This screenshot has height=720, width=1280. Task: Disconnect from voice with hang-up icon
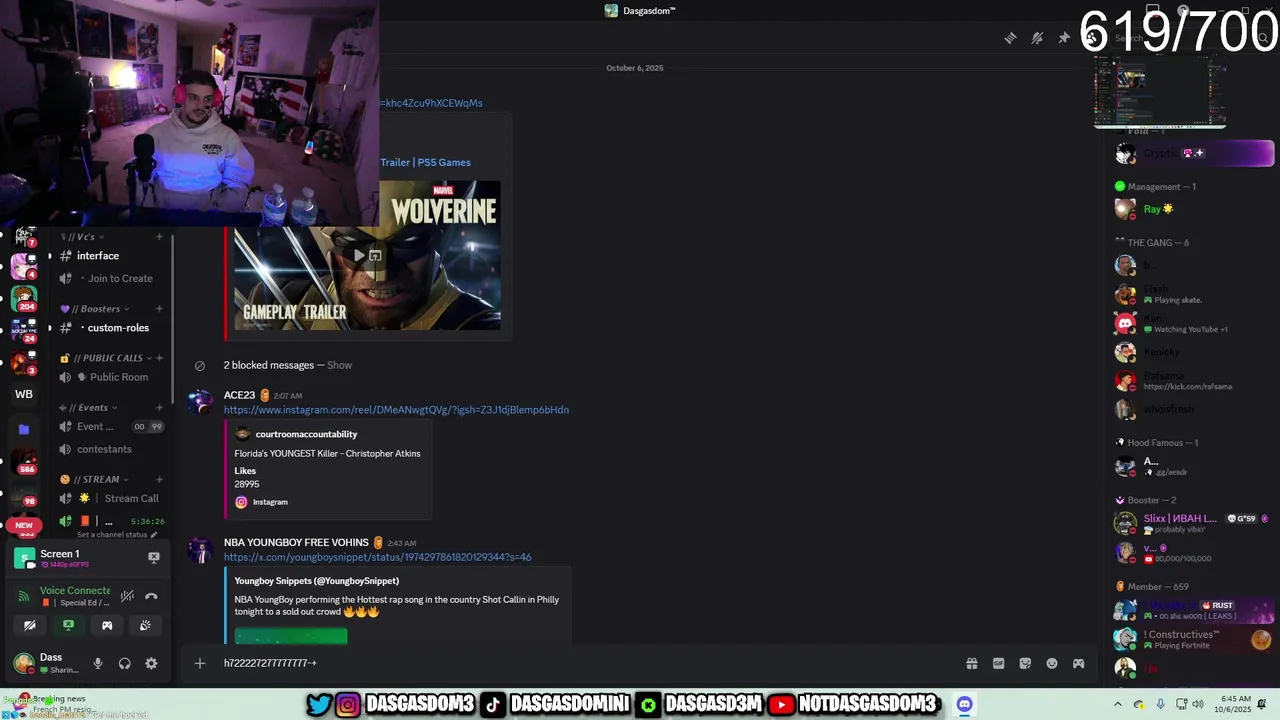pyautogui.click(x=151, y=596)
